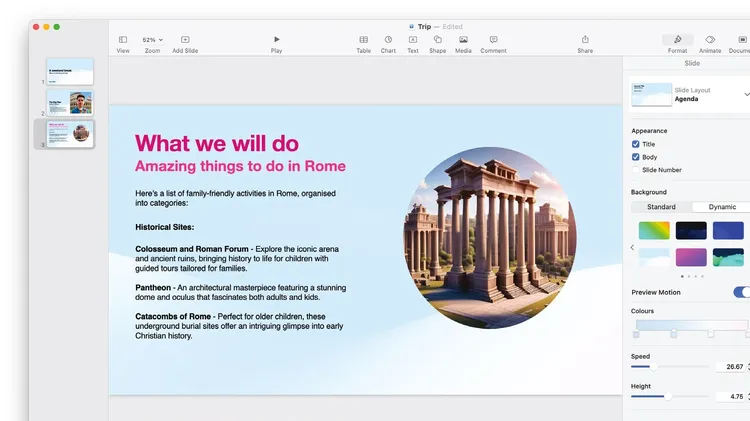Viewport: 750px width, 421px height.
Task: Add a Comment to the slide
Action: tap(493, 40)
